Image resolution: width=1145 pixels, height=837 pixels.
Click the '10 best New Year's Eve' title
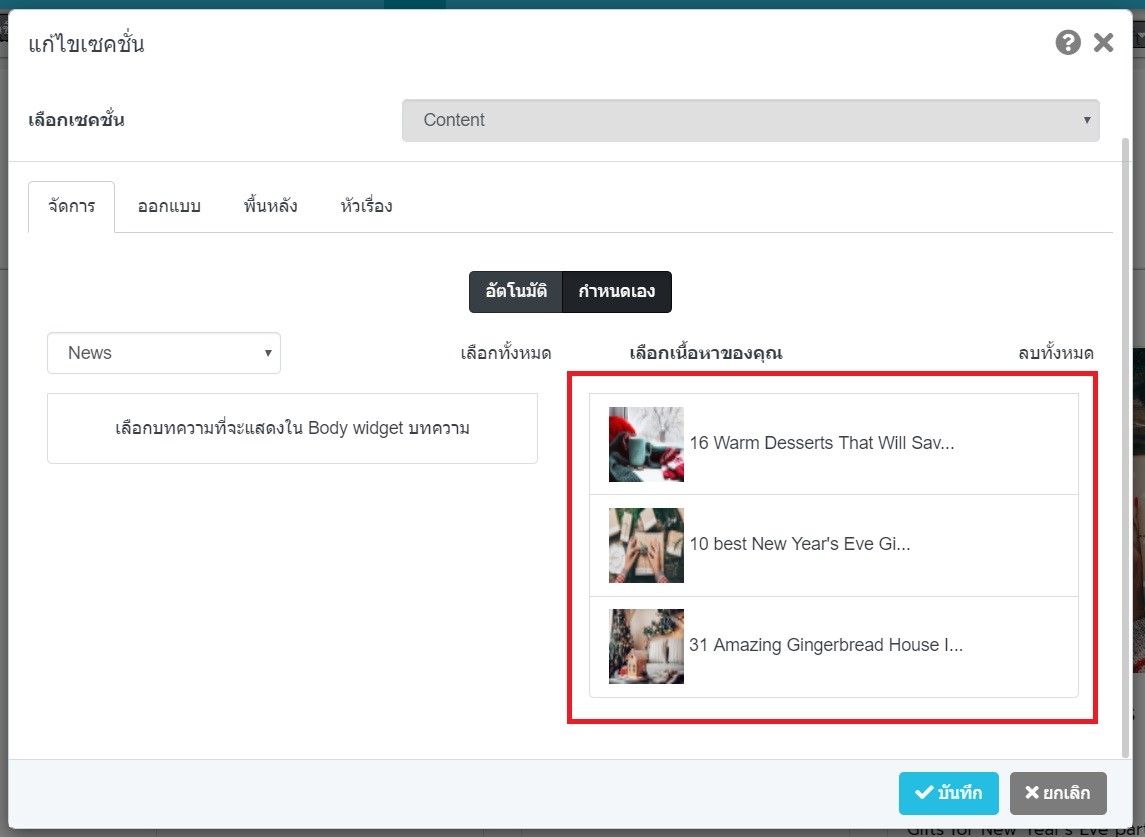[799, 545]
